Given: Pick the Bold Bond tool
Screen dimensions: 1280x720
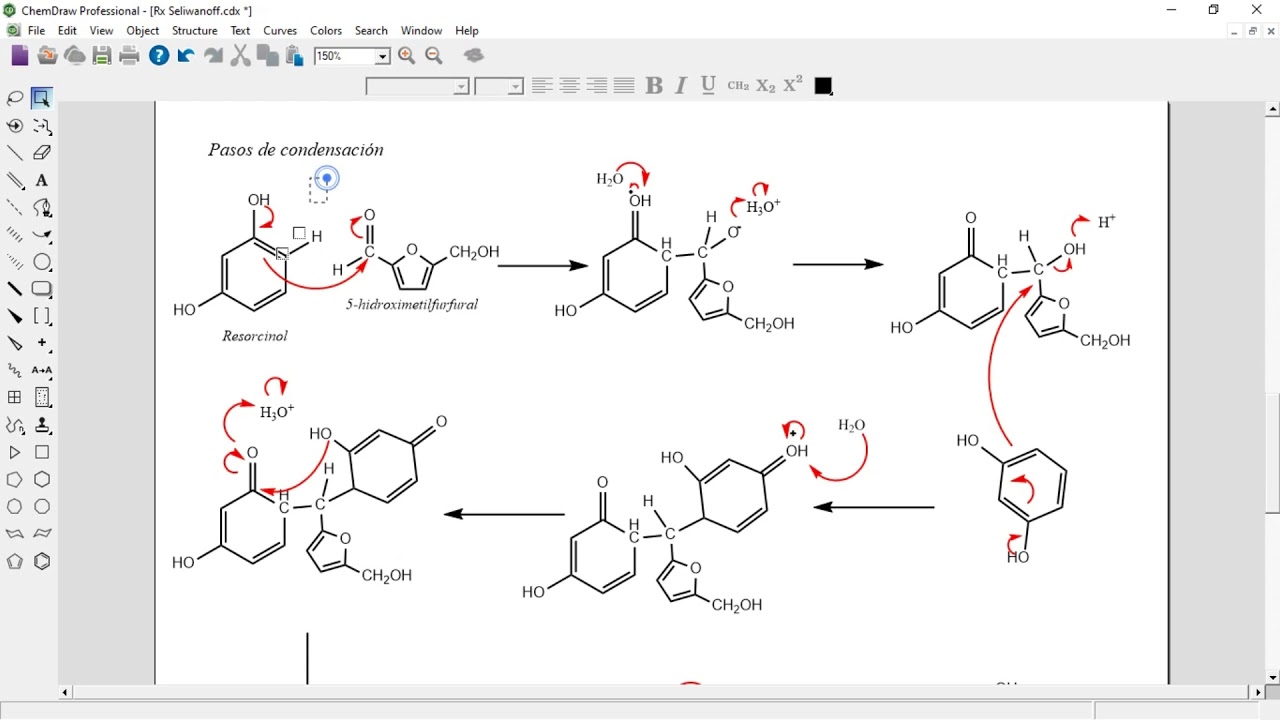Looking at the screenshot, I should point(15,289).
